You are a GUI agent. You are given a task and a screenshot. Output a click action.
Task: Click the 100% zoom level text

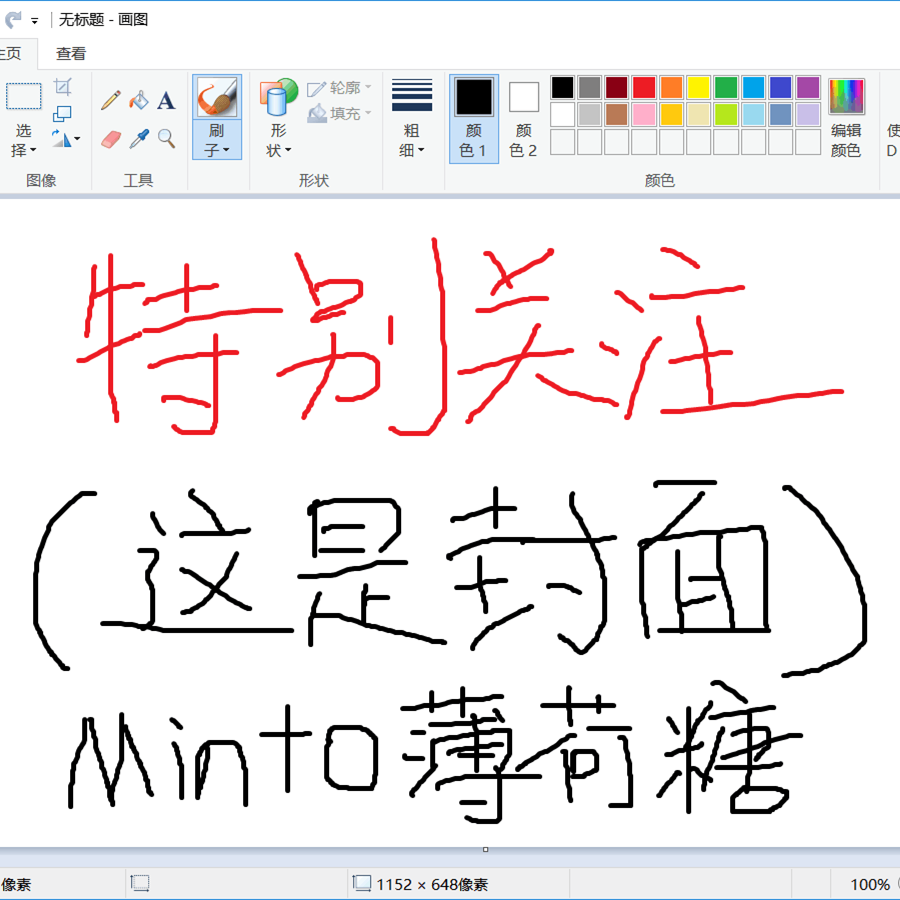click(870, 885)
